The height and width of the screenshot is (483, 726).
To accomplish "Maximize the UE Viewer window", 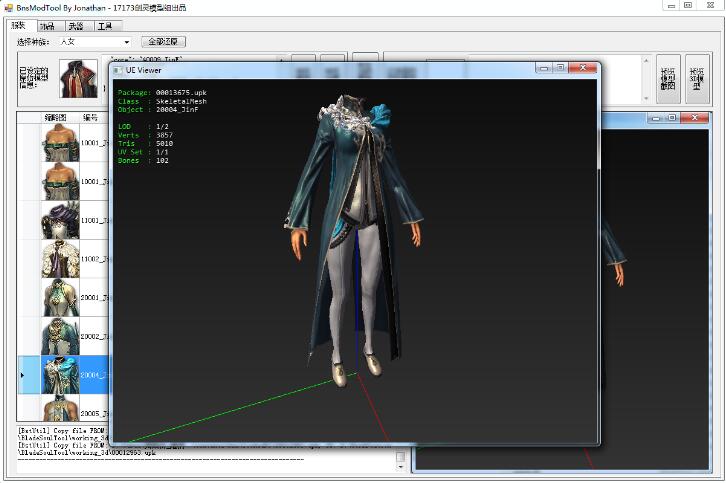I will click(x=562, y=69).
